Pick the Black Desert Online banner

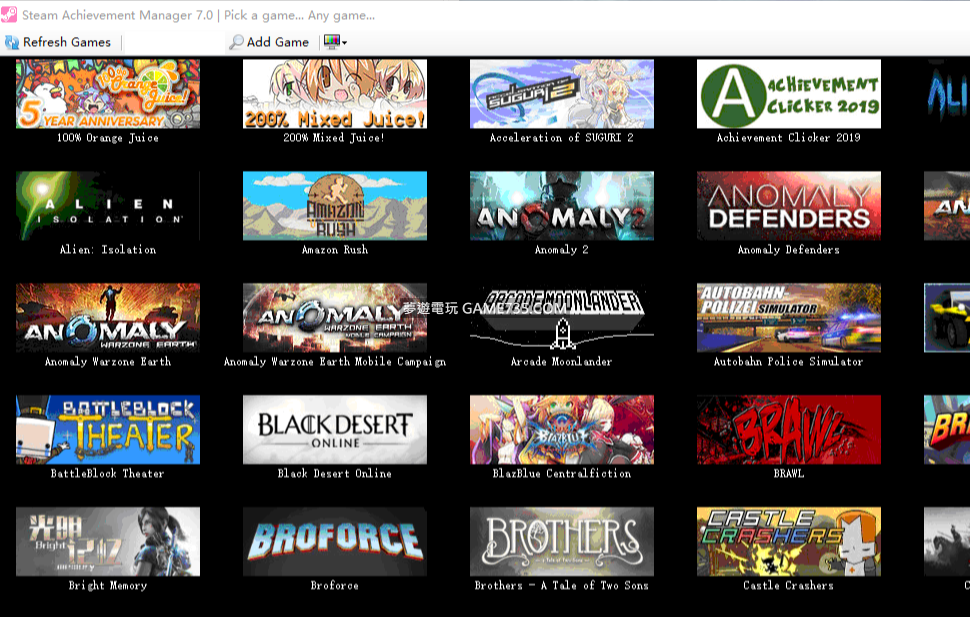pyautogui.click(x=335, y=429)
